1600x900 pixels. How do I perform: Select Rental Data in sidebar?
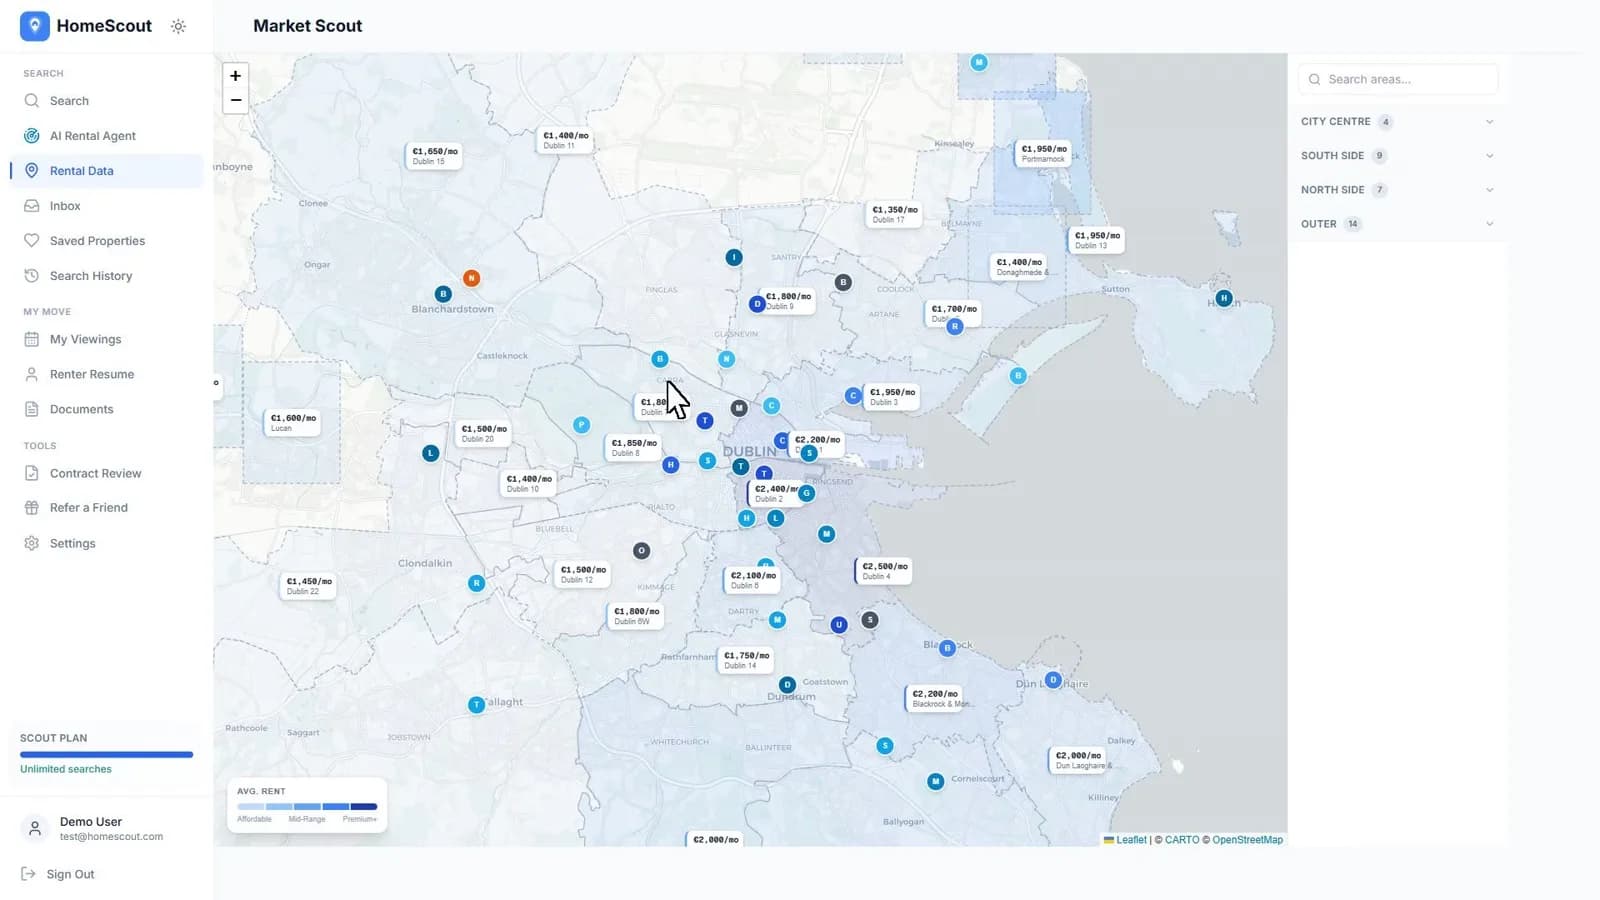point(105,171)
